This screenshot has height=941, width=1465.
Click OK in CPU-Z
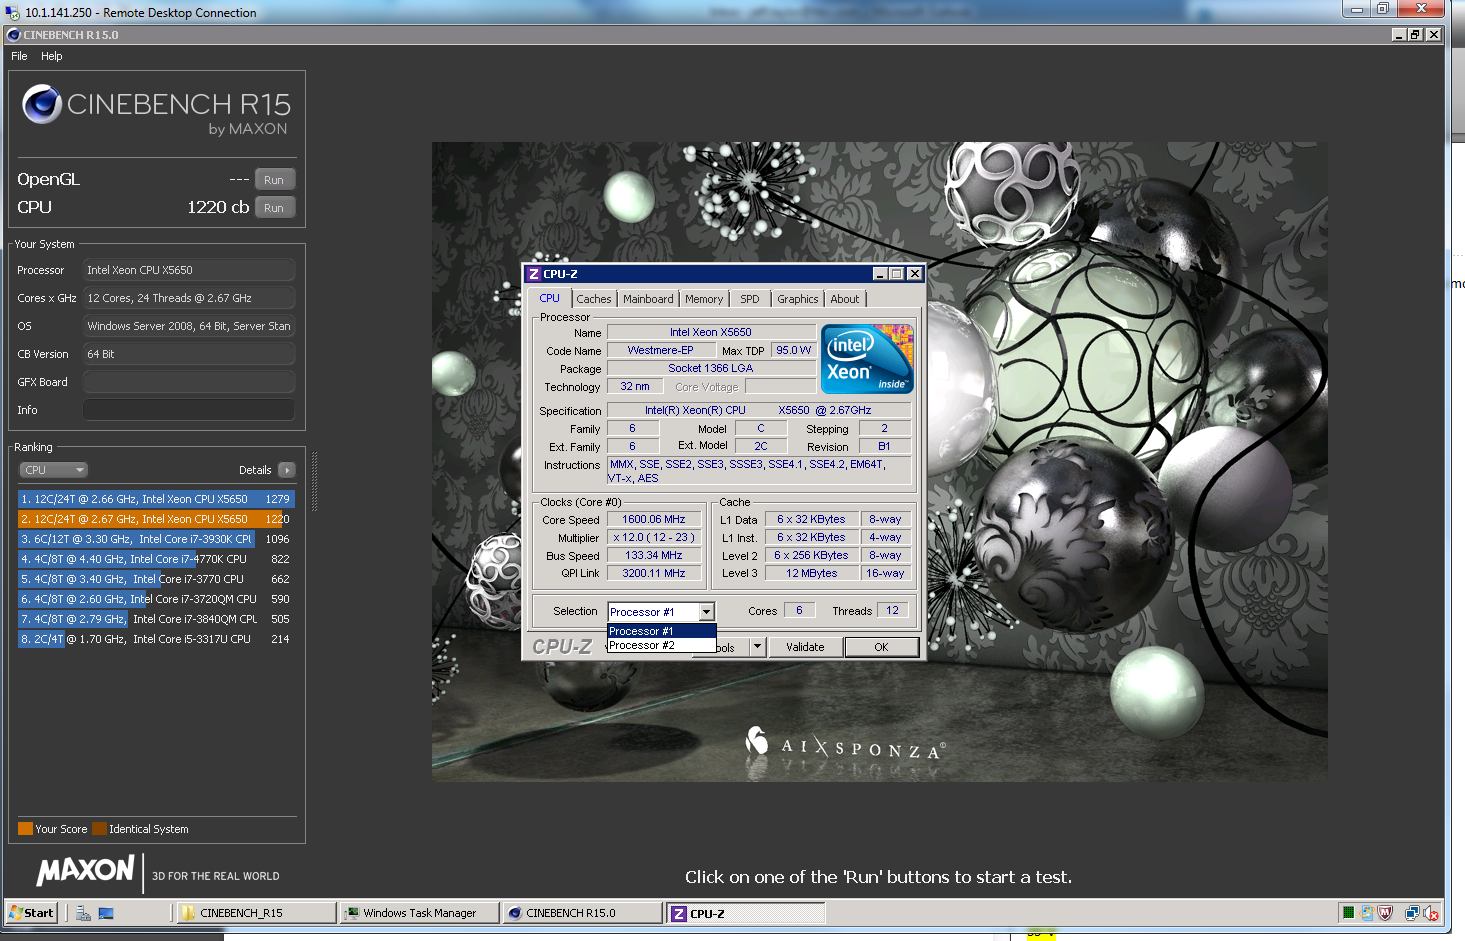point(881,647)
